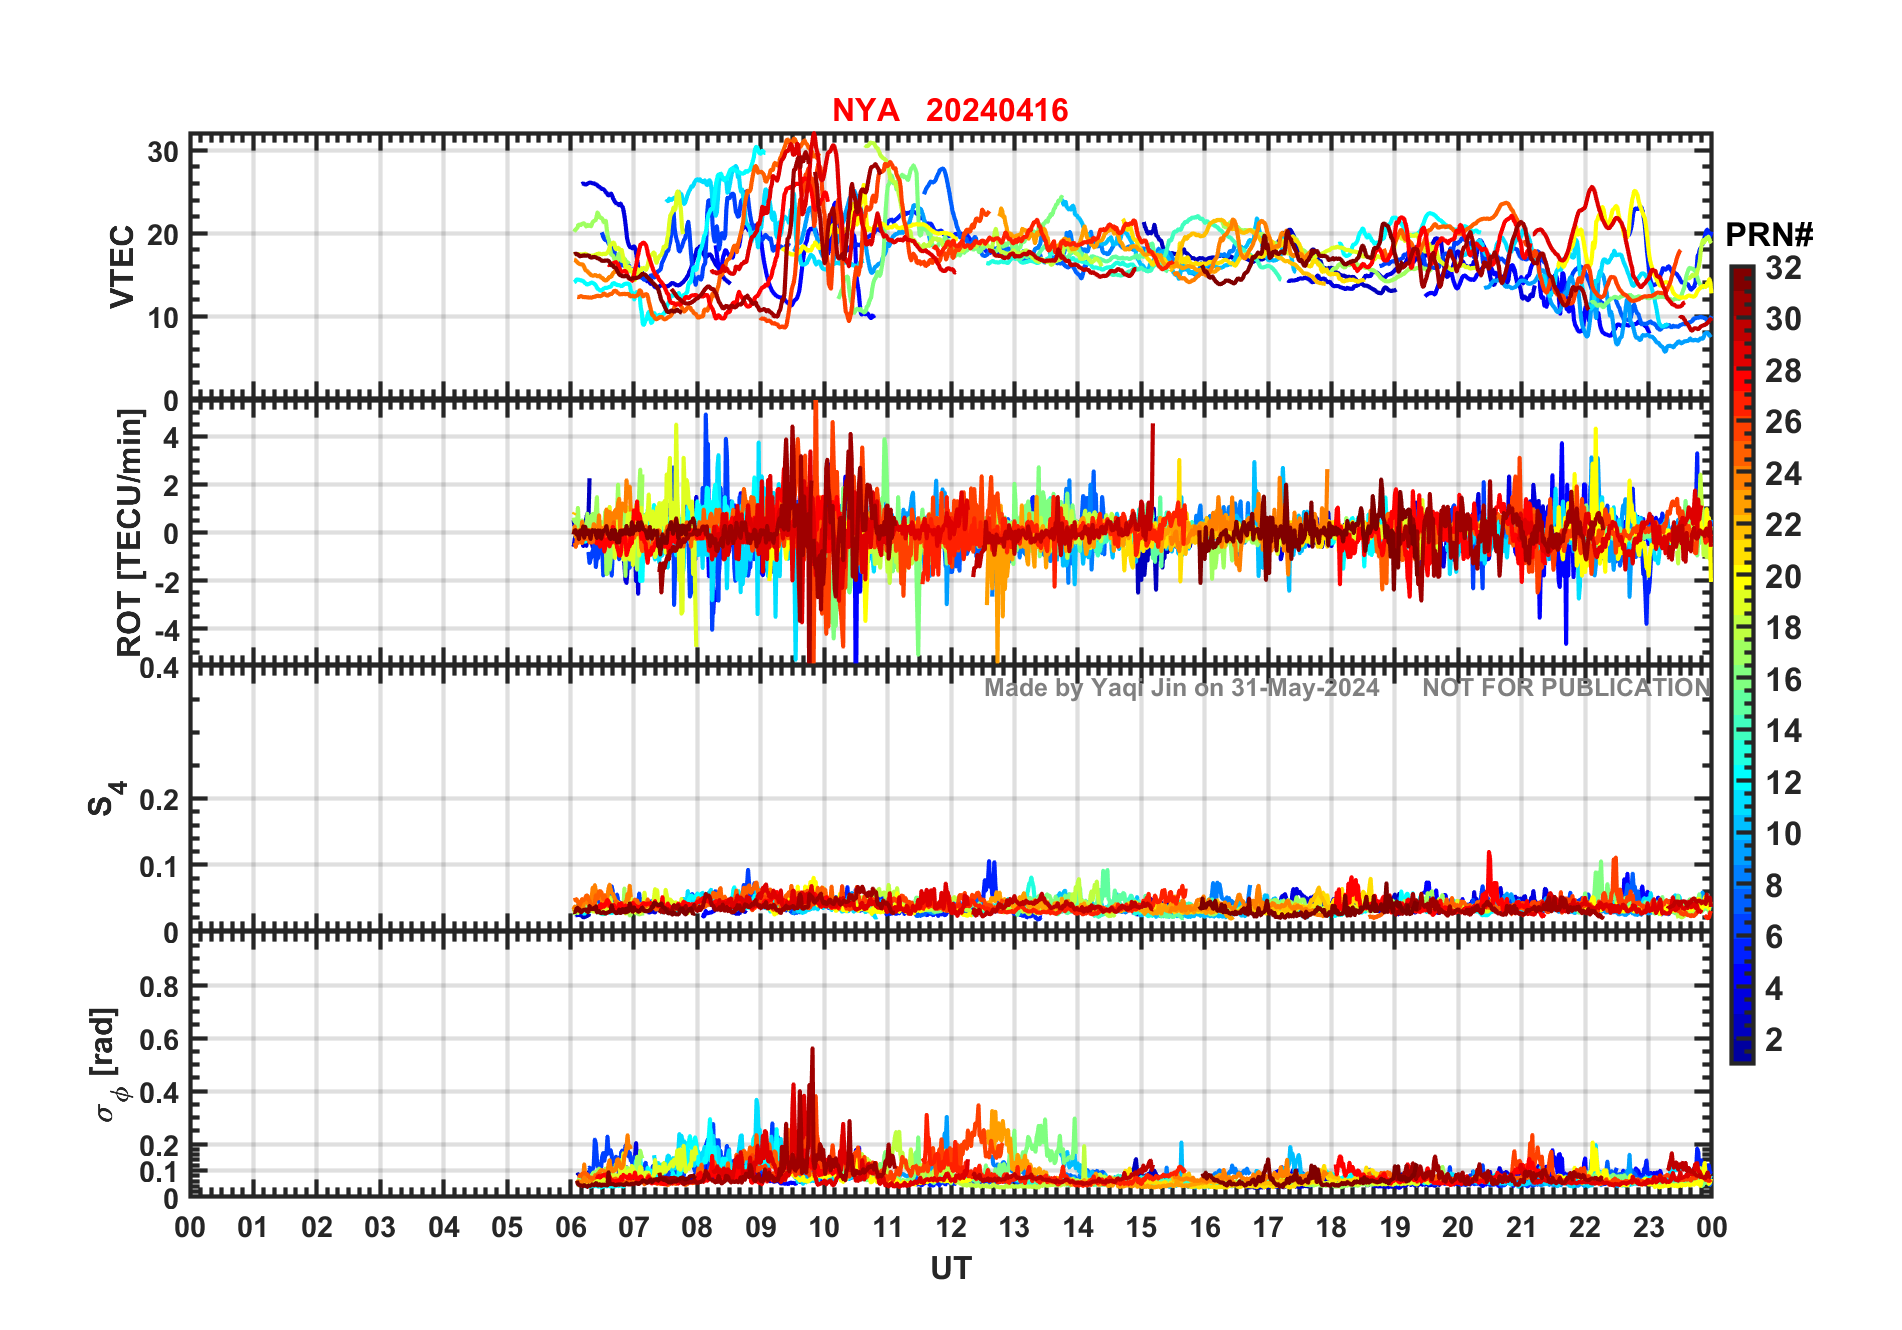This screenshot has height=1330, width=1902.
Task: Click the x-axis tick label '02'
Action: click(x=317, y=1227)
